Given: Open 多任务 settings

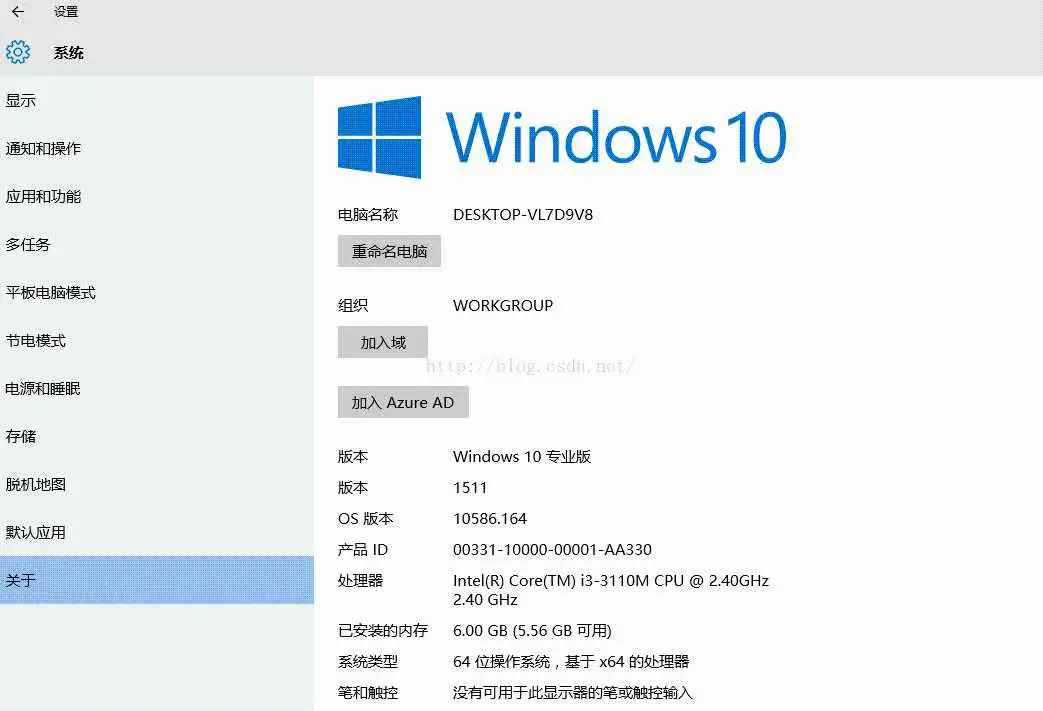Looking at the screenshot, I should [28, 244].
